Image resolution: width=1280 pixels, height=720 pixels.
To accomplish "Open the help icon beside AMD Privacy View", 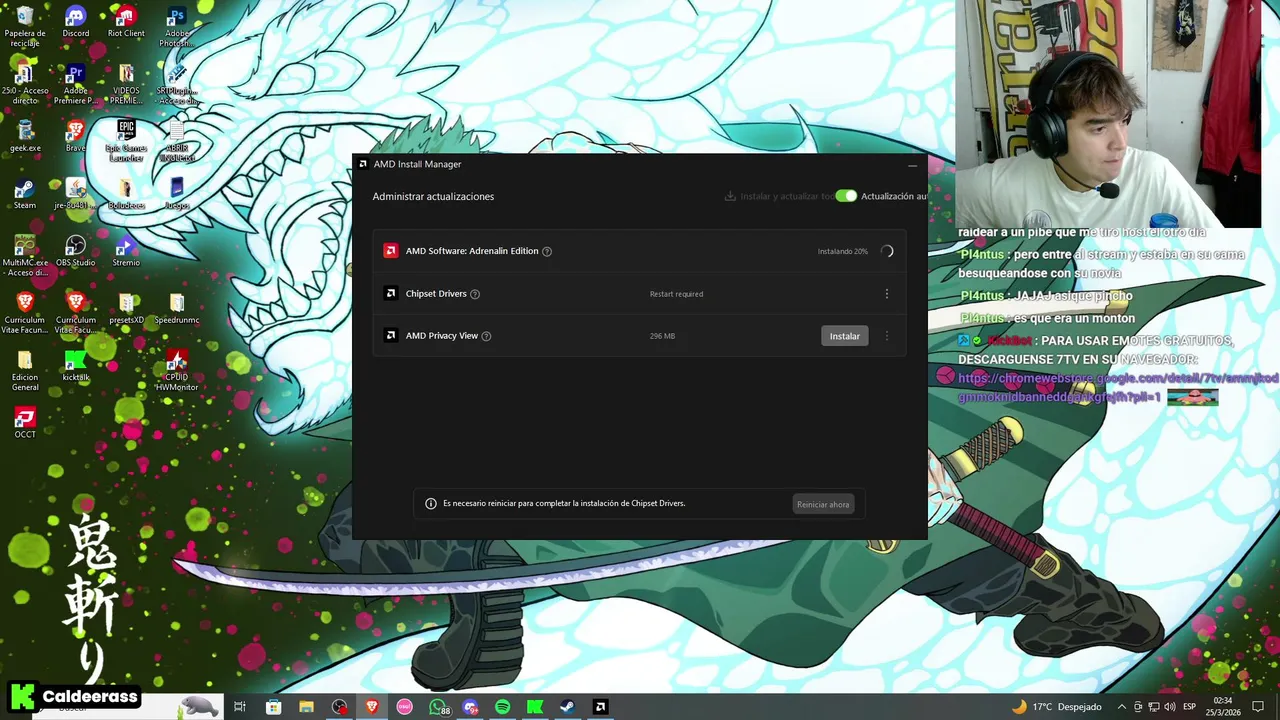I will [486, 336].
